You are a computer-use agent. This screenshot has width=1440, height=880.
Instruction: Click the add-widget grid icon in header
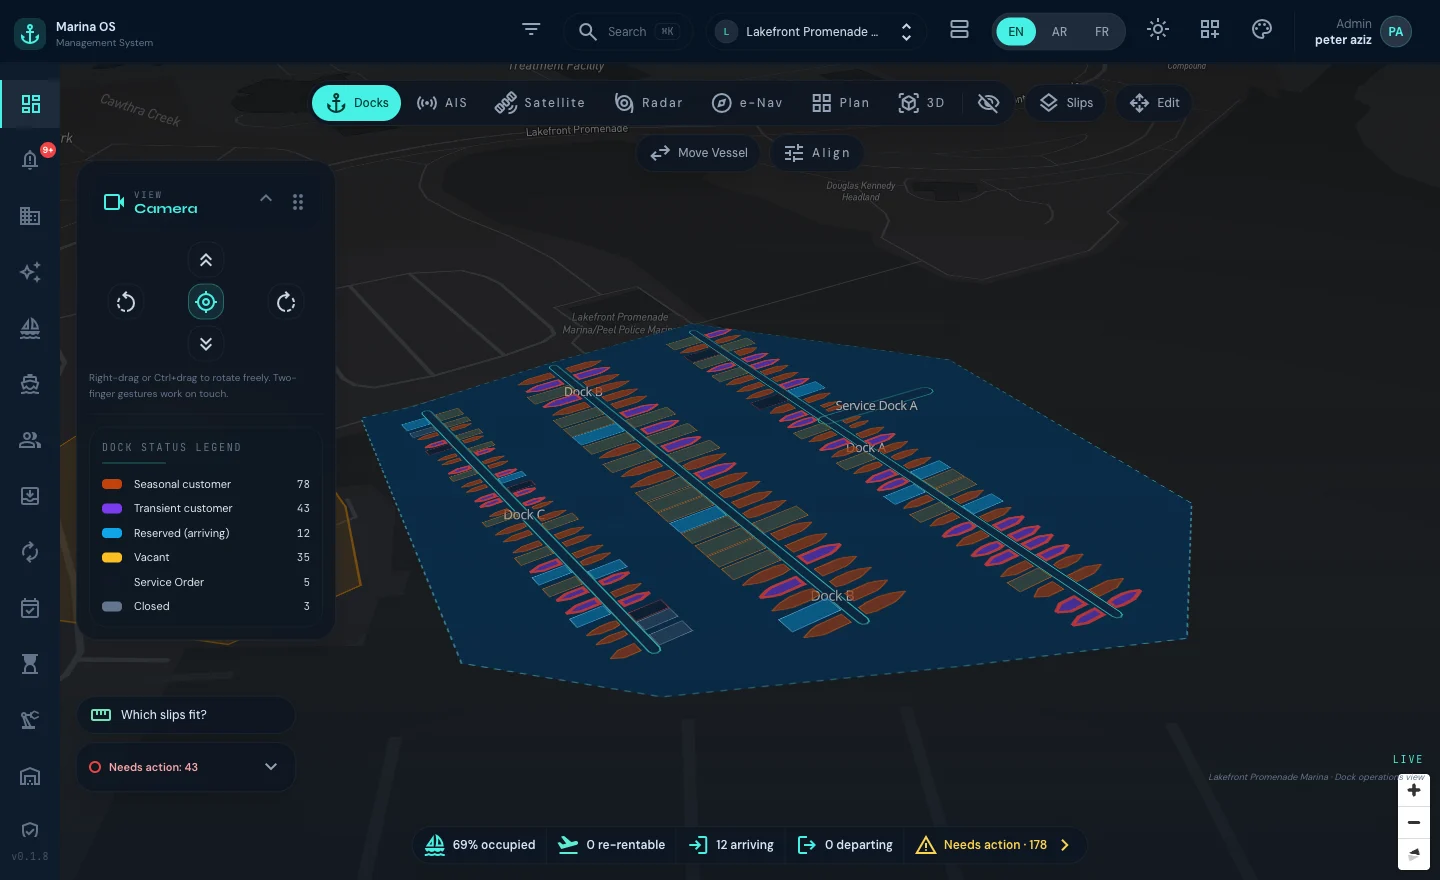[1210, 30]
